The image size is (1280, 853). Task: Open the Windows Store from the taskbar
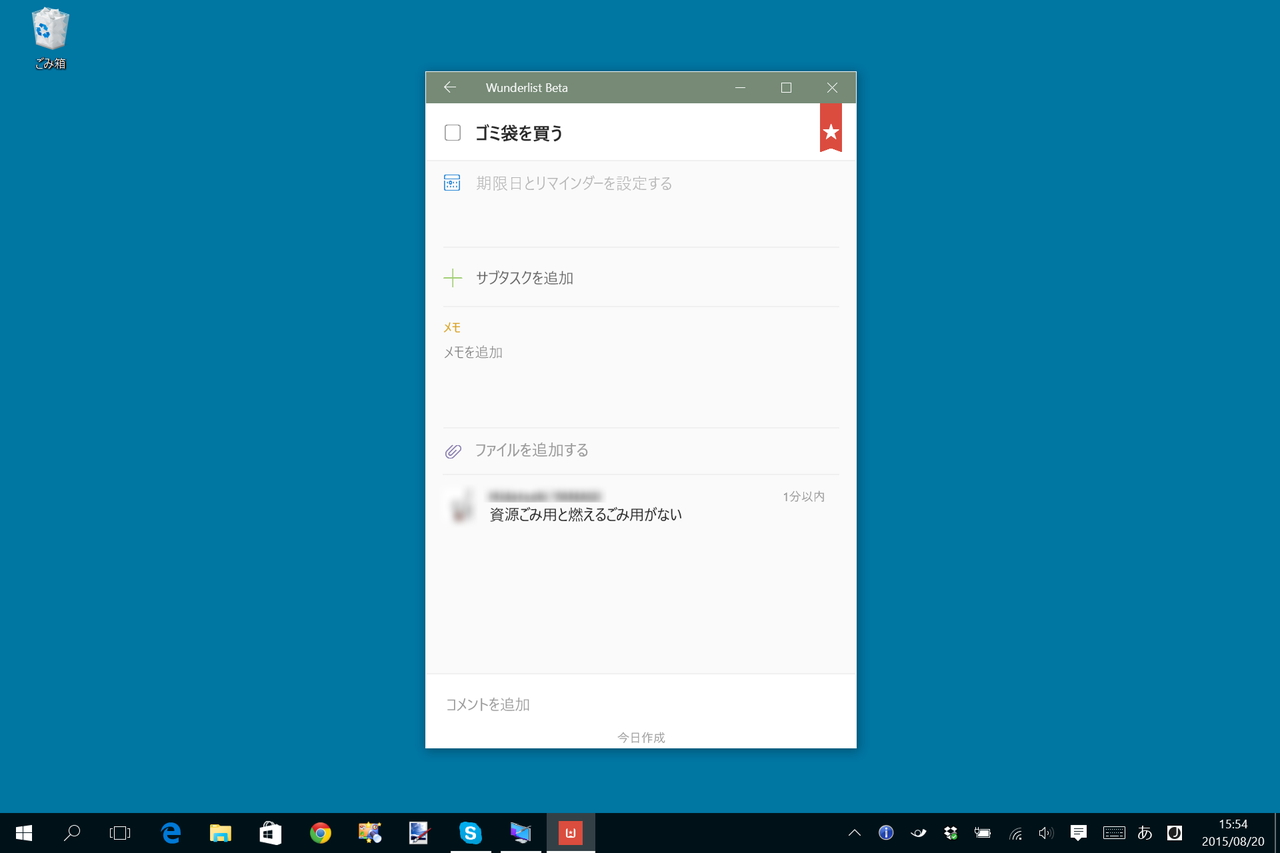(270, 833)
